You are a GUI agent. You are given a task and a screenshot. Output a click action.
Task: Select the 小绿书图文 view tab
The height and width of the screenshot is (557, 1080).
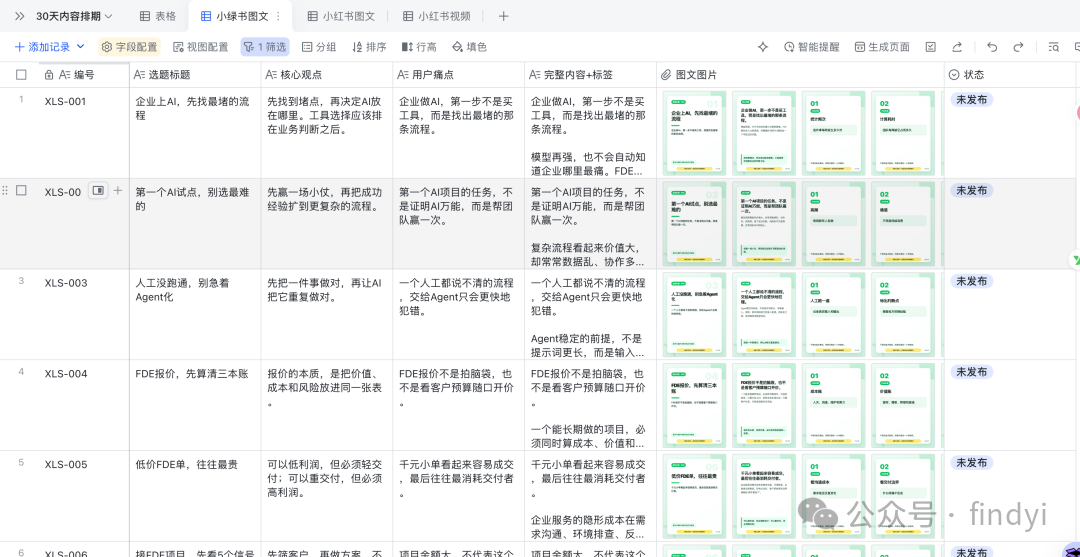(234, 16)
